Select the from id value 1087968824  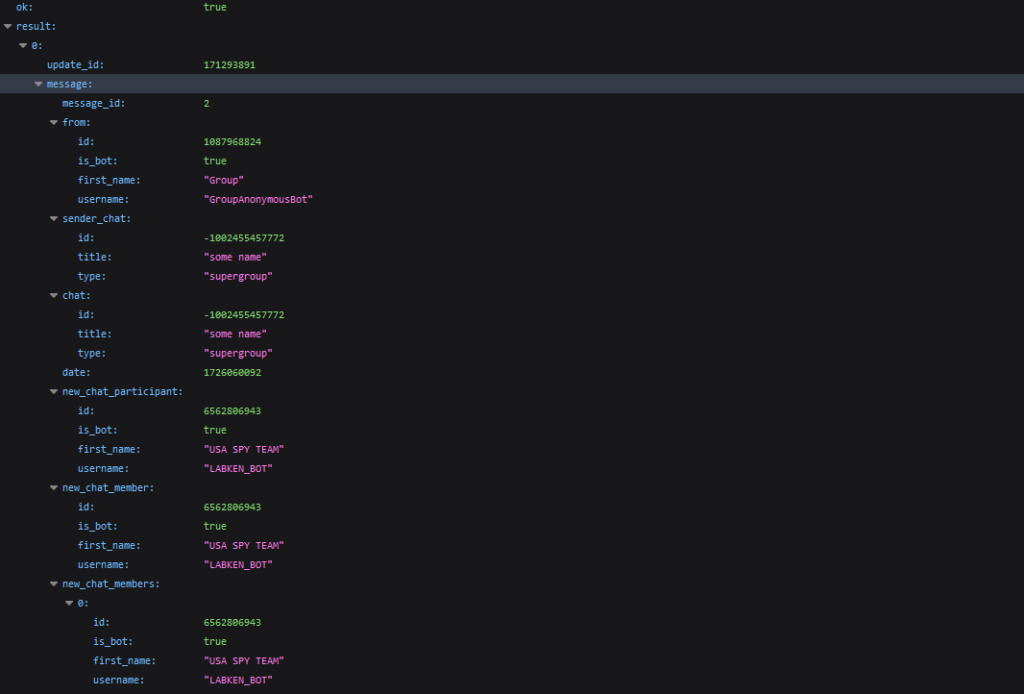(x=232, y=142)
